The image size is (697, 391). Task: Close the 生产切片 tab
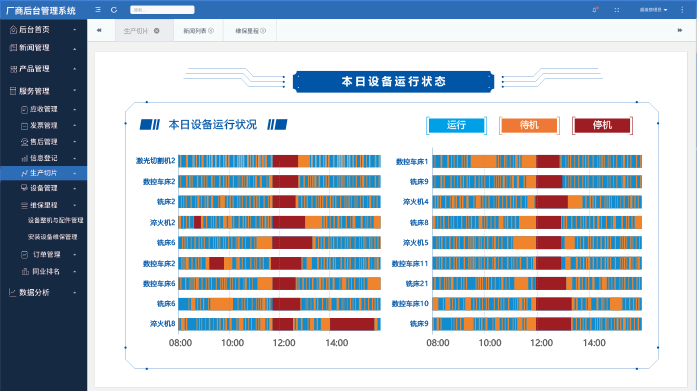[156, 31]
